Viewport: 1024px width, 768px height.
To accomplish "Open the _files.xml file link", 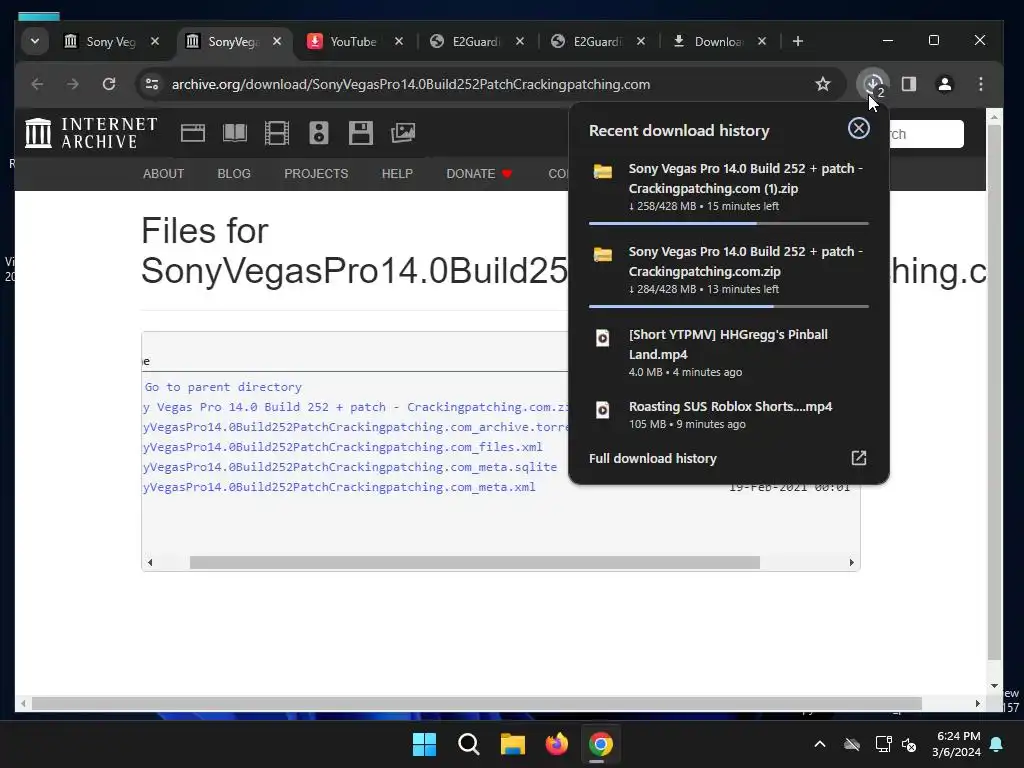I will tap(343, 447).
